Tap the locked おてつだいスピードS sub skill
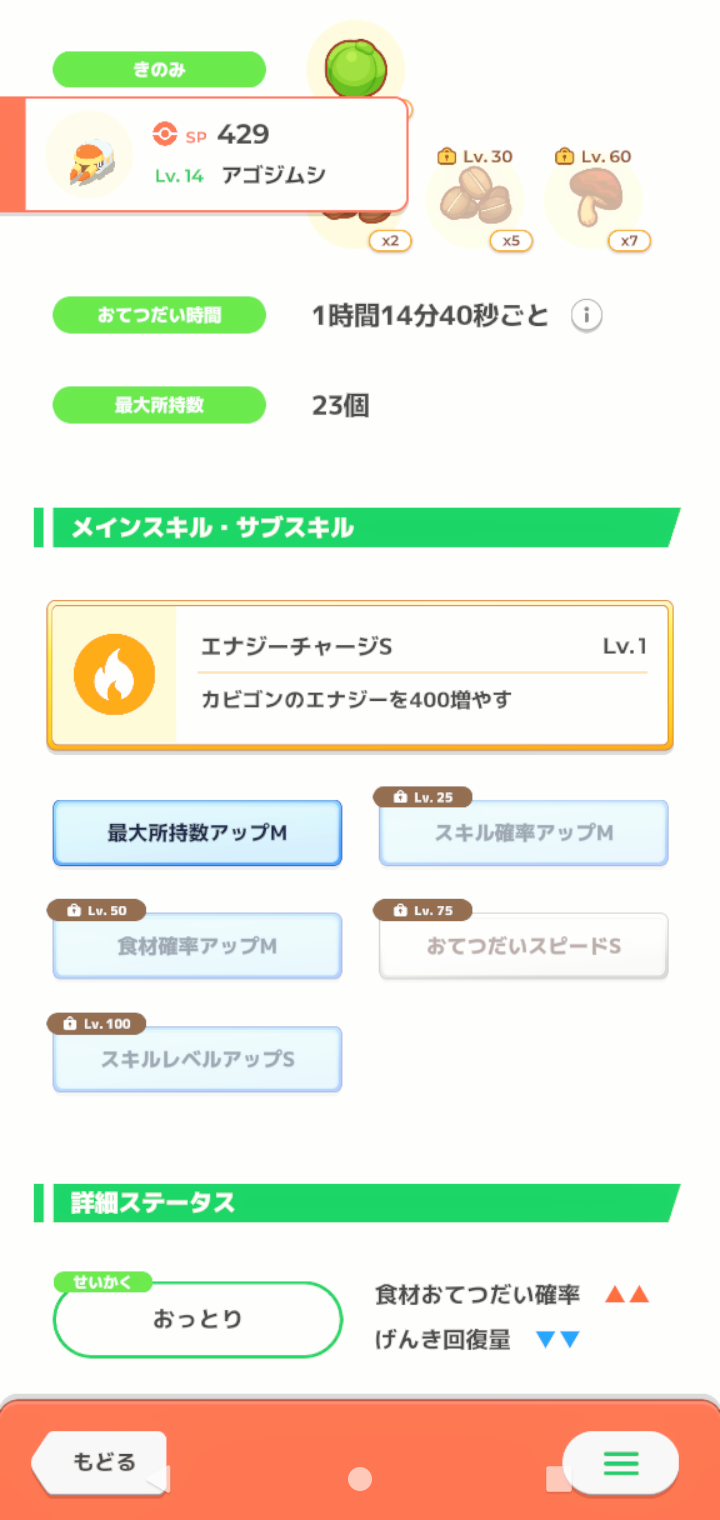This screenshot has height=1520, width=720. pos(523,945)
